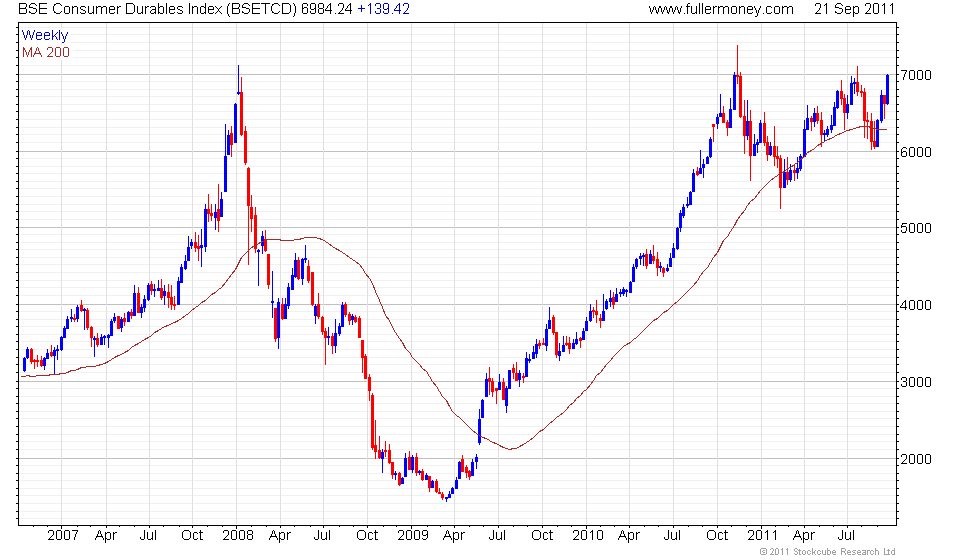The height and width of the screenshot is (560, 980).
Task: Click the 2000 price axis label
Action: click(918, 459)
